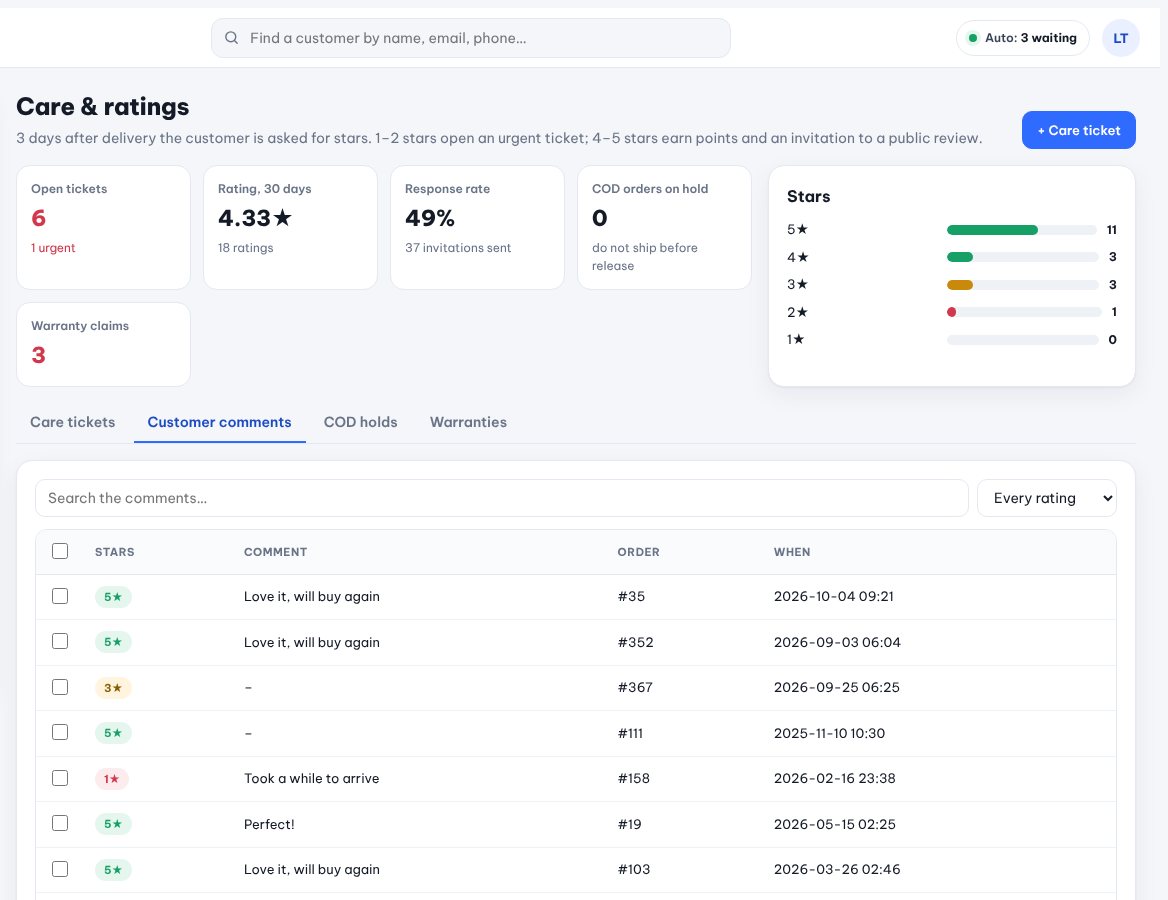Open the Every rating dropdown
The image size is (1168, 900).
click(x=1047, y=498)
